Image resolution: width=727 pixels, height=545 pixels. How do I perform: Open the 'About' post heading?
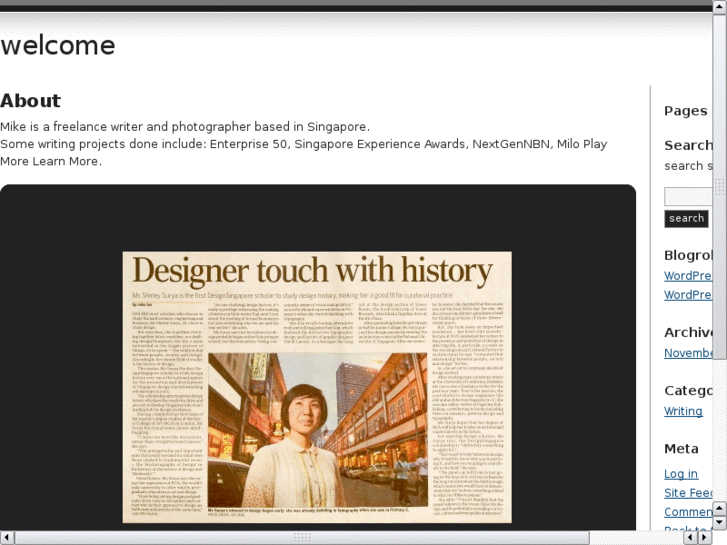(x=30, y=101)
